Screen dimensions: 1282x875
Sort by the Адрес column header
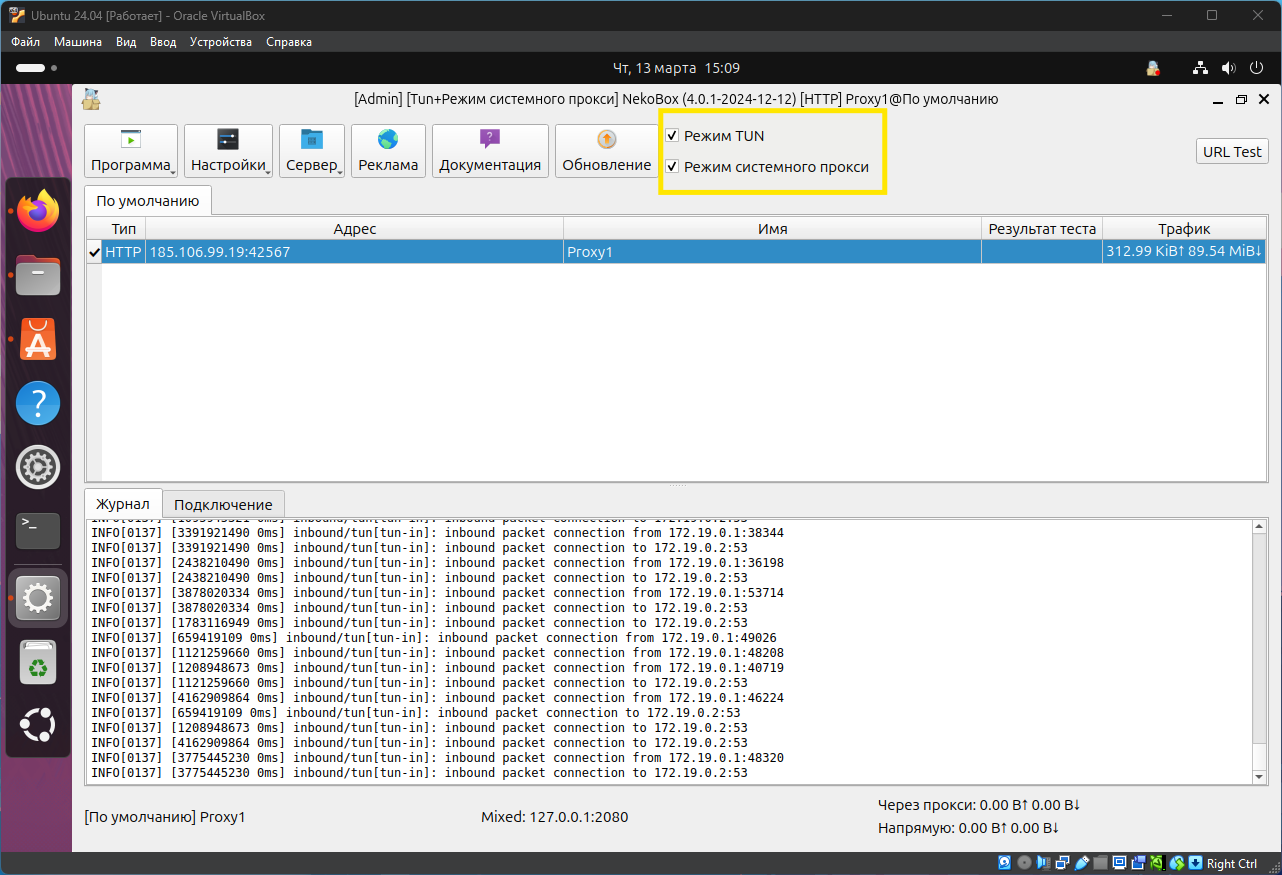click(x=355, y=229)
